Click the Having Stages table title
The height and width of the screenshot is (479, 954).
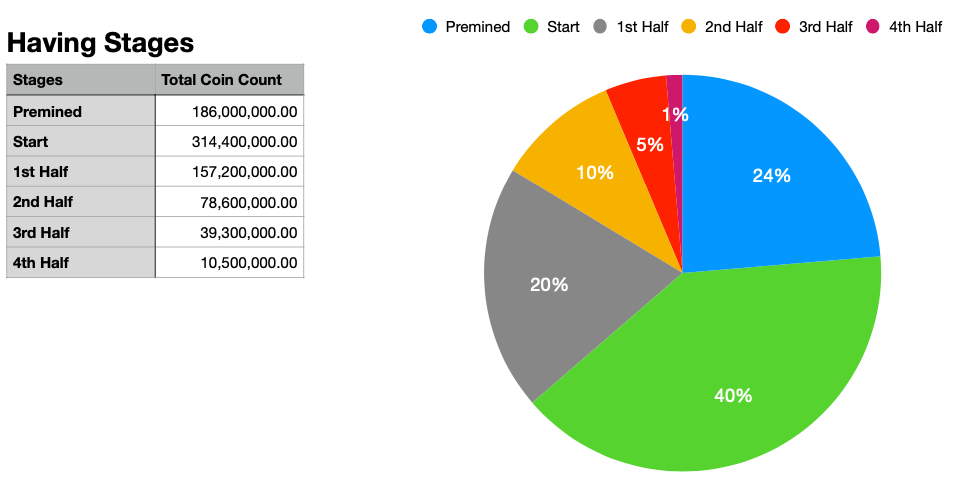click(x=100, y=43)
